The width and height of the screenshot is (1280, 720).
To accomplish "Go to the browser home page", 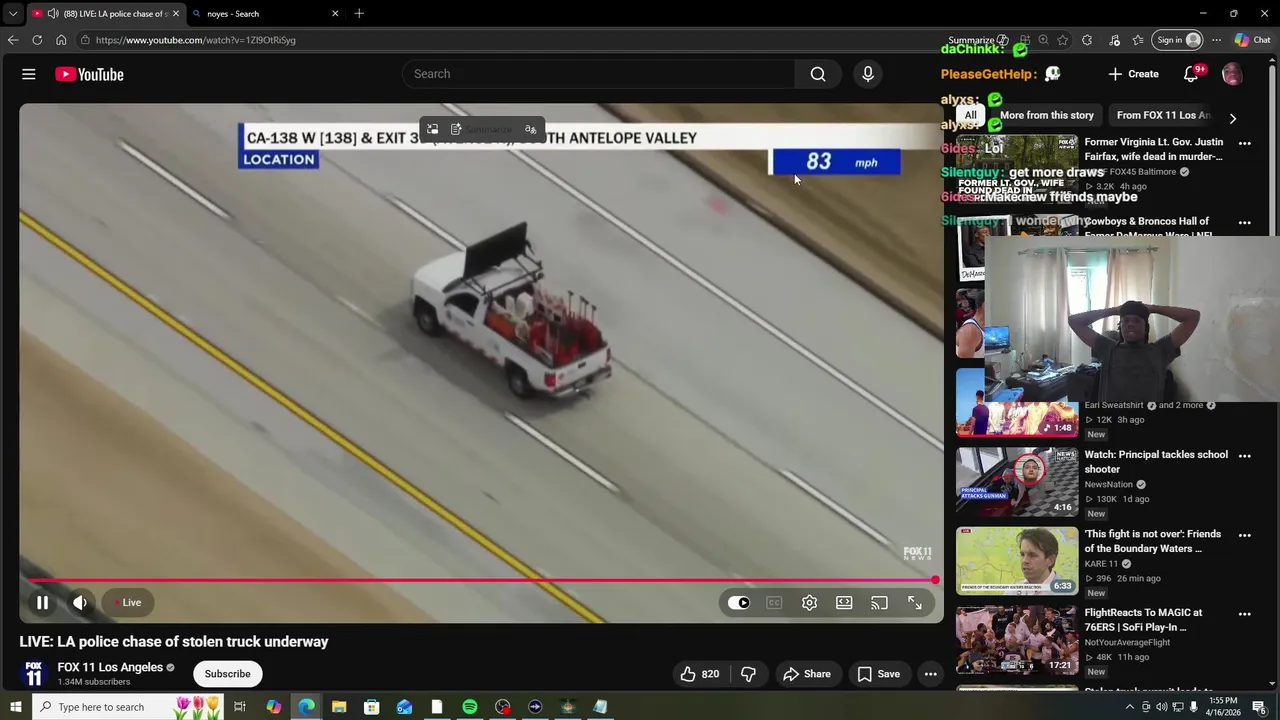I will coord(61,40).
